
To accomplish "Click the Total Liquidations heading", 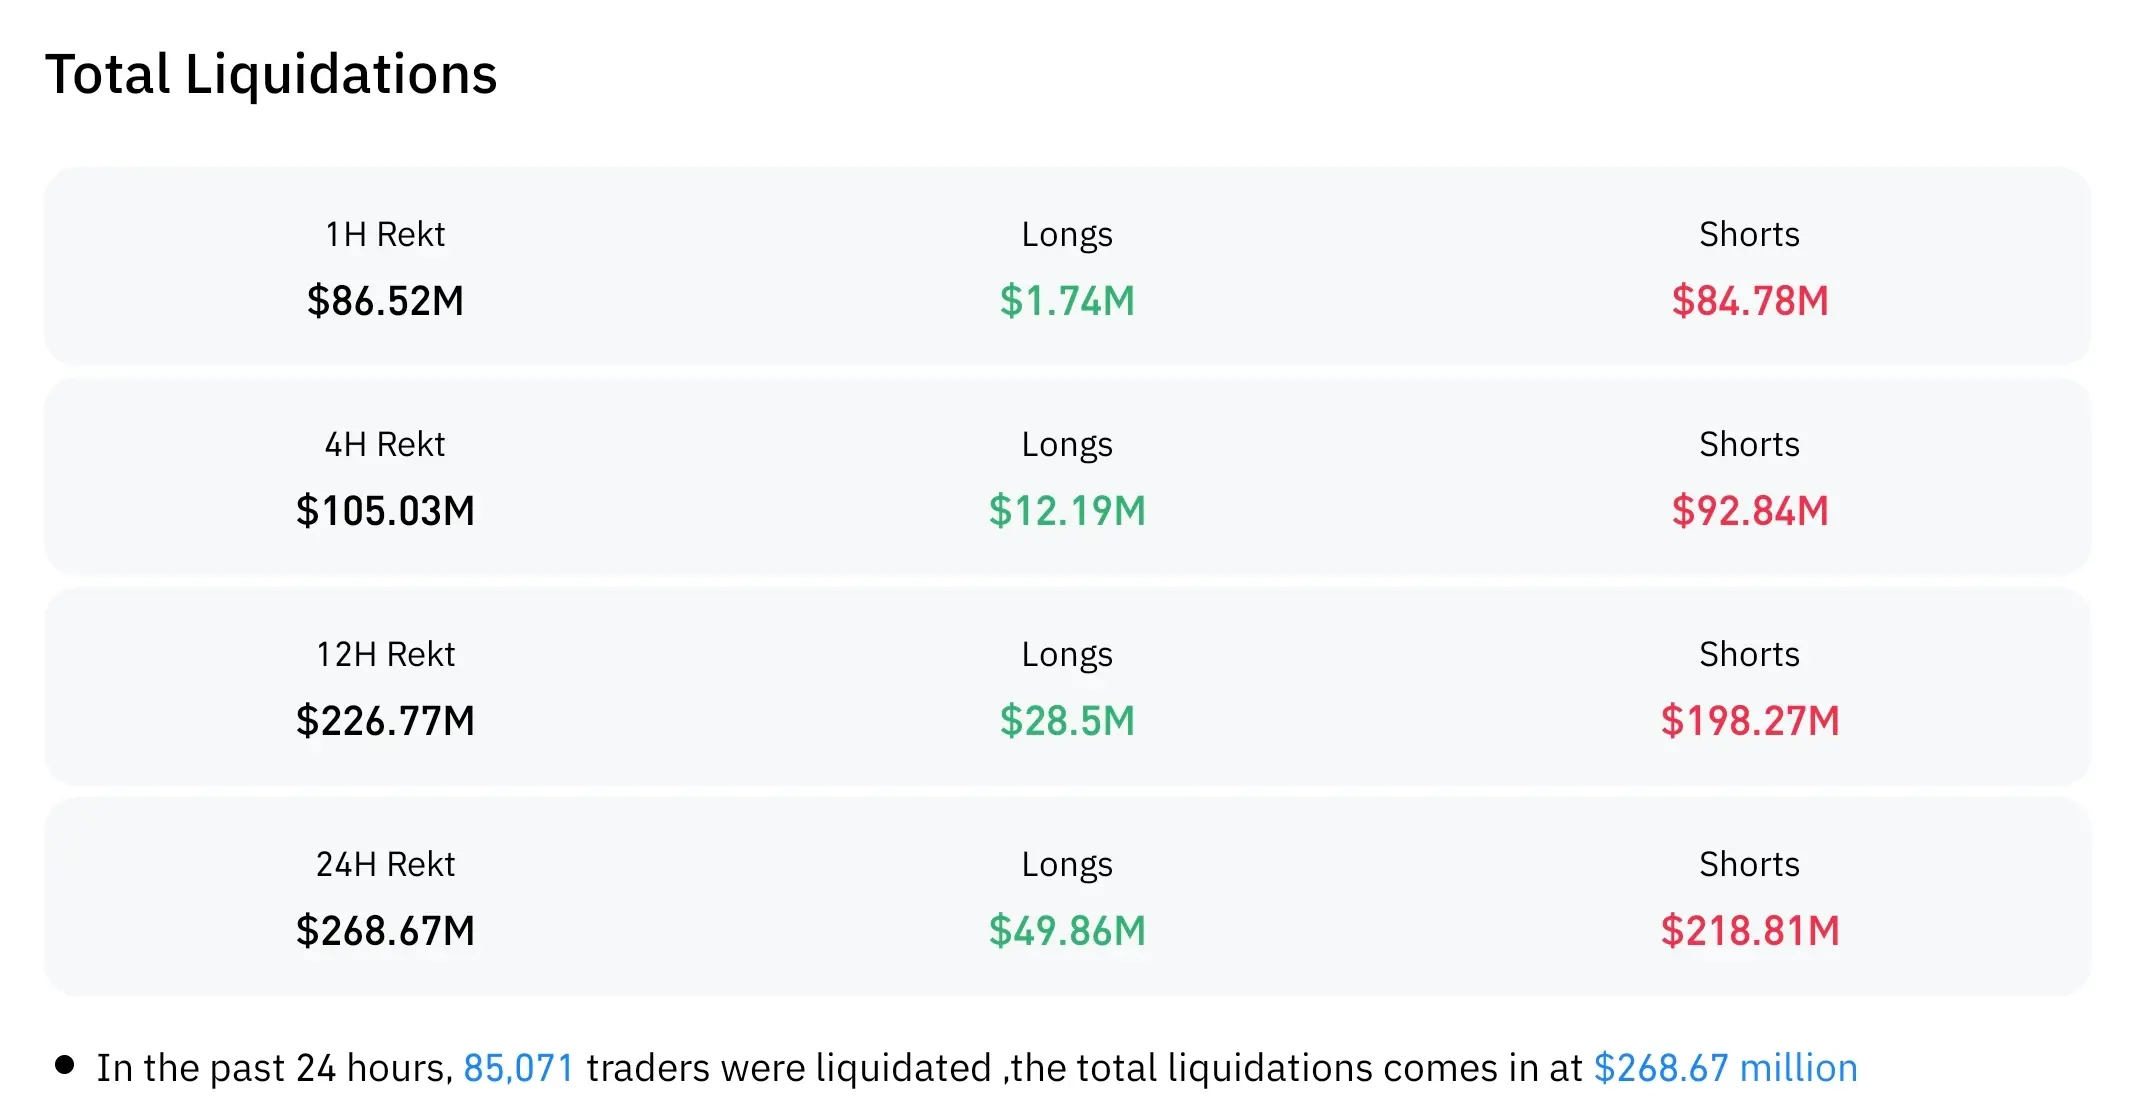I will [271, 75].
